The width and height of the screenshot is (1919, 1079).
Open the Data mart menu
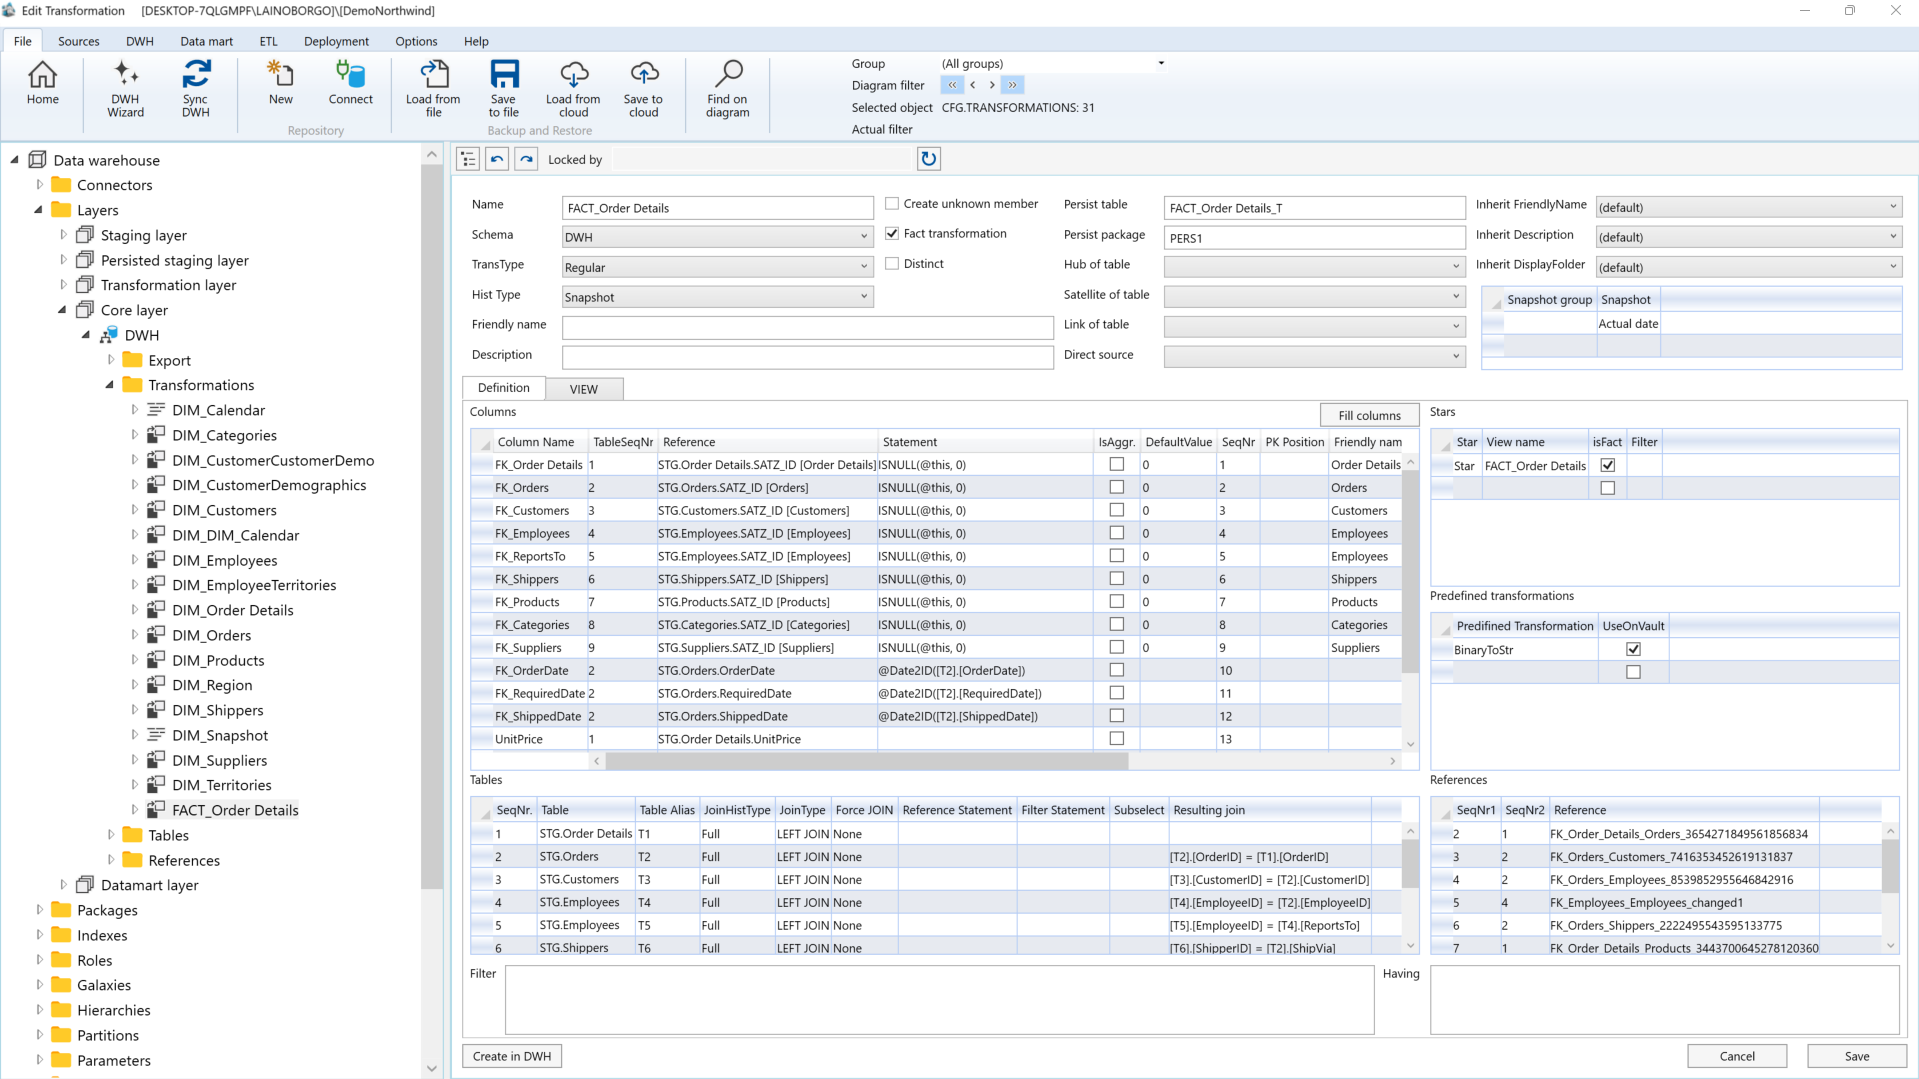coord(206,41)
